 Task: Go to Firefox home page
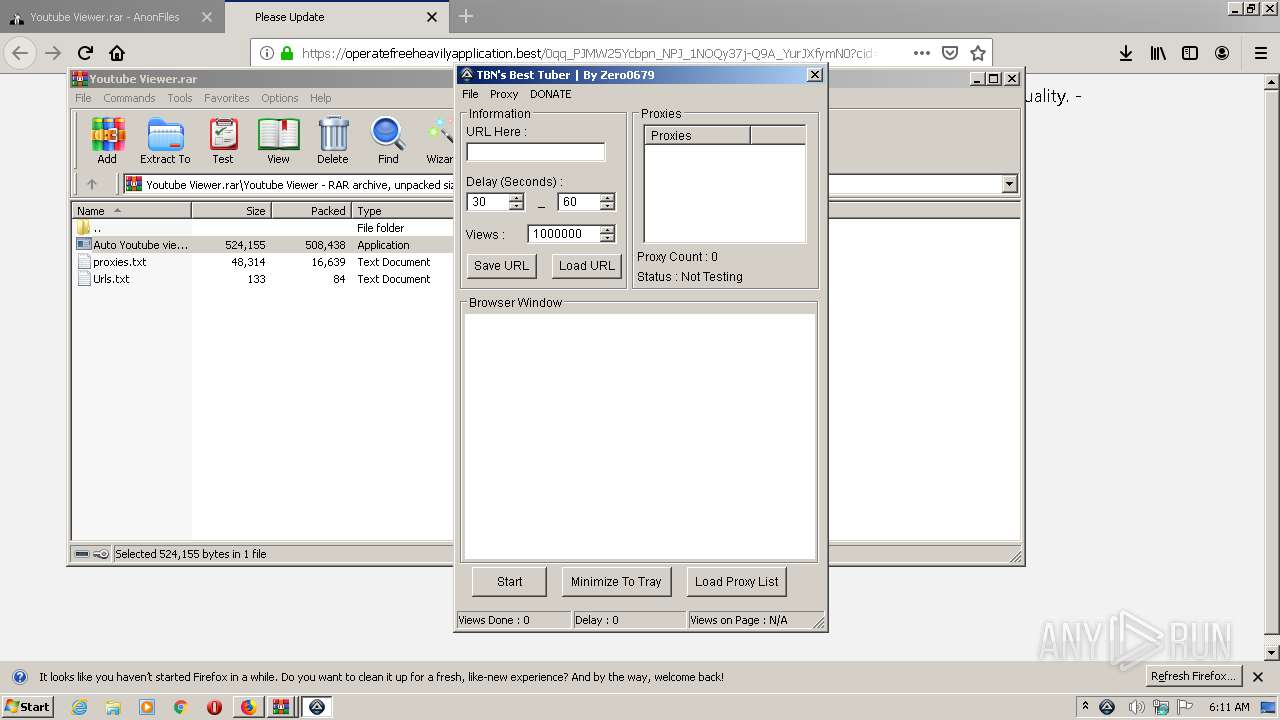coord(117,53)
